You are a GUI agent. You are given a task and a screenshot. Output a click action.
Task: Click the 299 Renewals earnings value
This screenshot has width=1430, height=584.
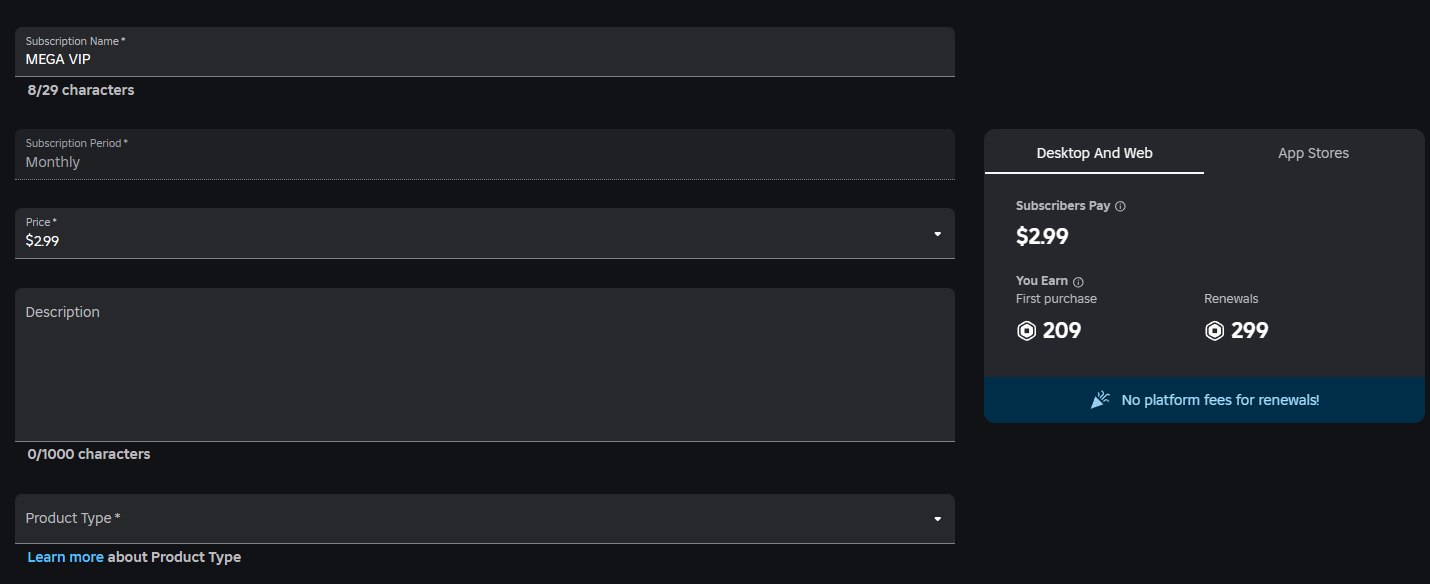[1251, 330]
